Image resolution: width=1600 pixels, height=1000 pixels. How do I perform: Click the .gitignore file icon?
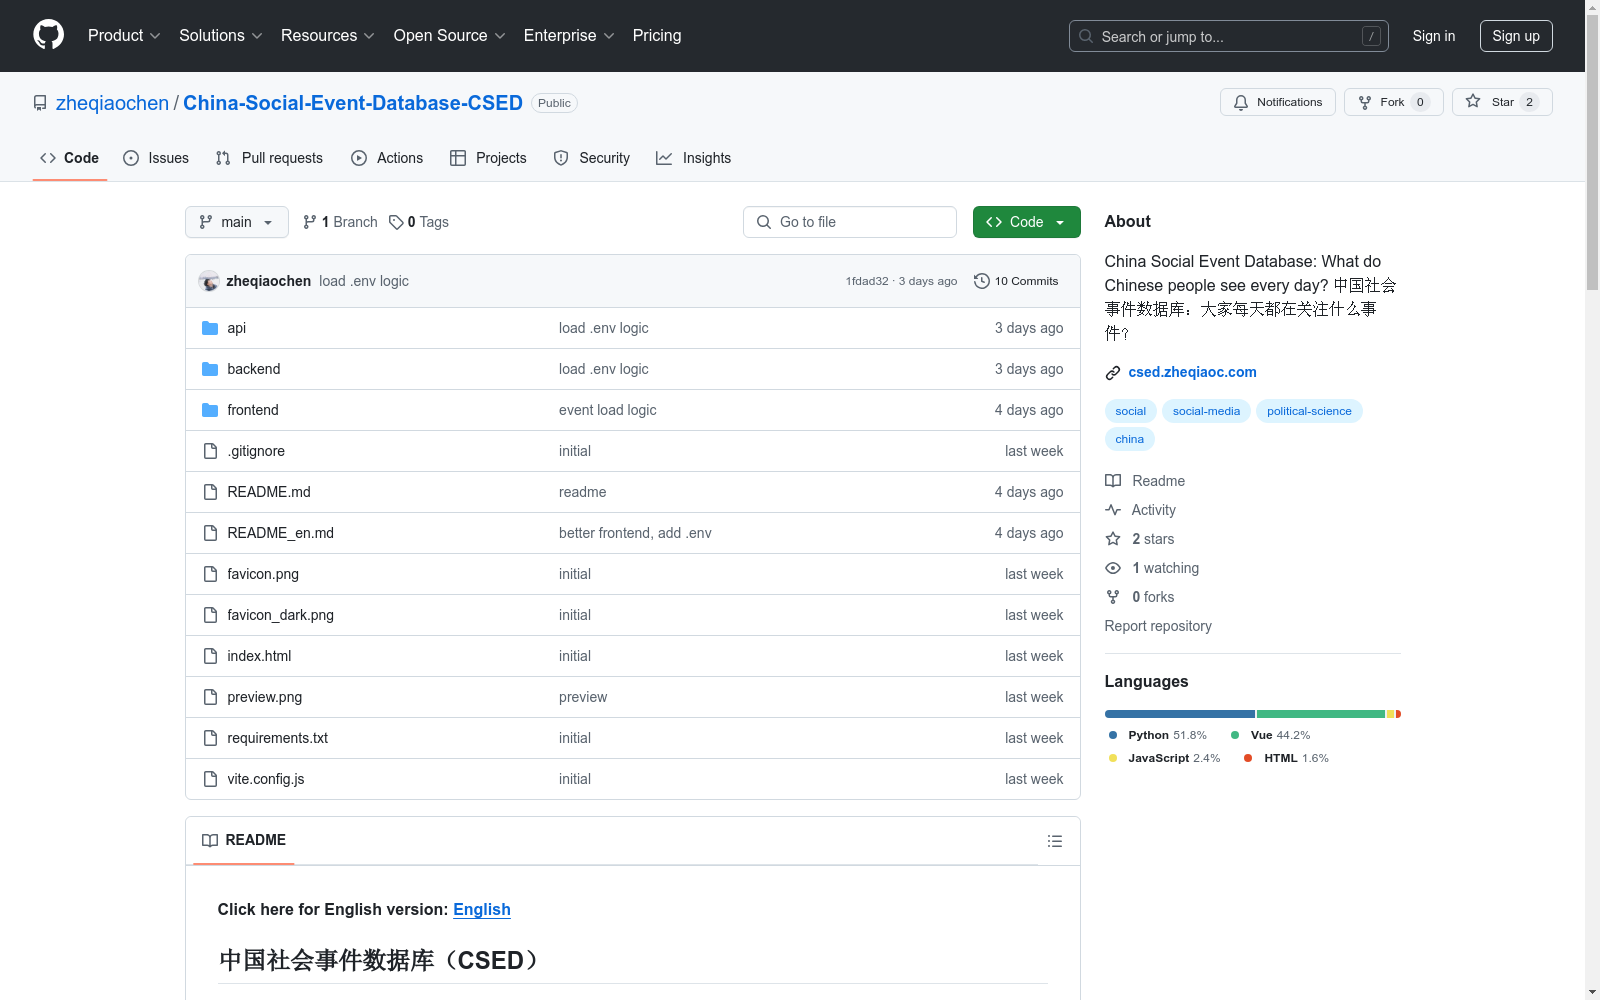click(210, 451)
